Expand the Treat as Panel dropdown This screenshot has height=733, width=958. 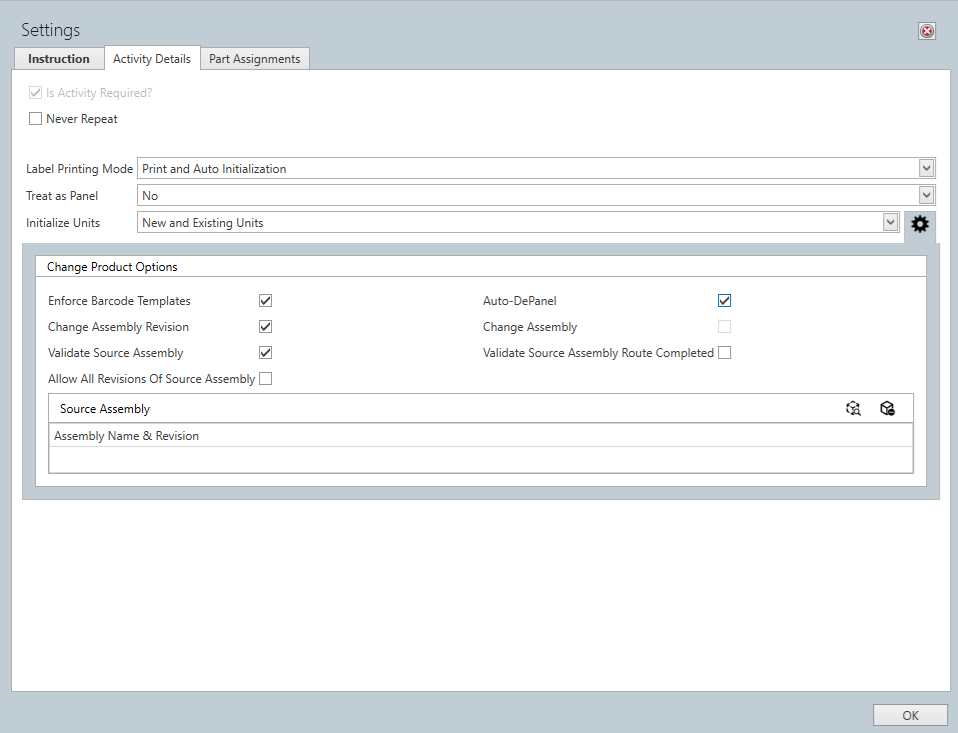click(x=925, y=195)
